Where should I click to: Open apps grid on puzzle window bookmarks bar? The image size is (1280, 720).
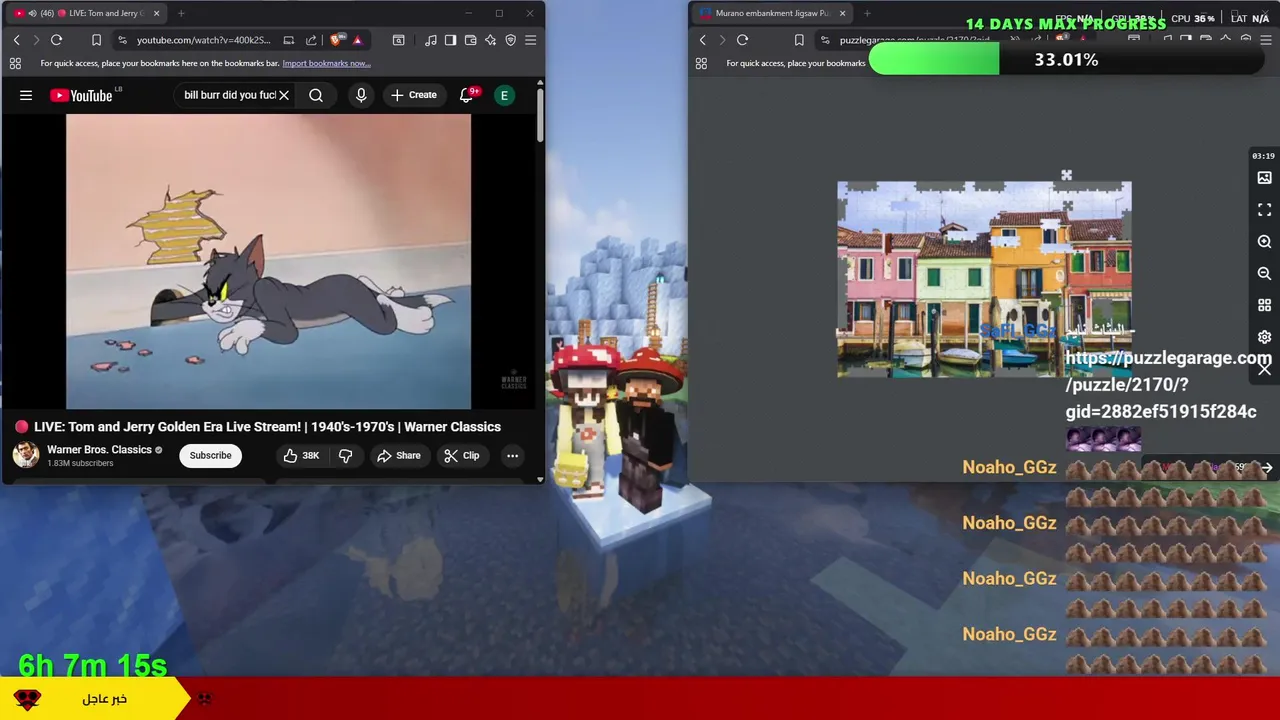701,63
